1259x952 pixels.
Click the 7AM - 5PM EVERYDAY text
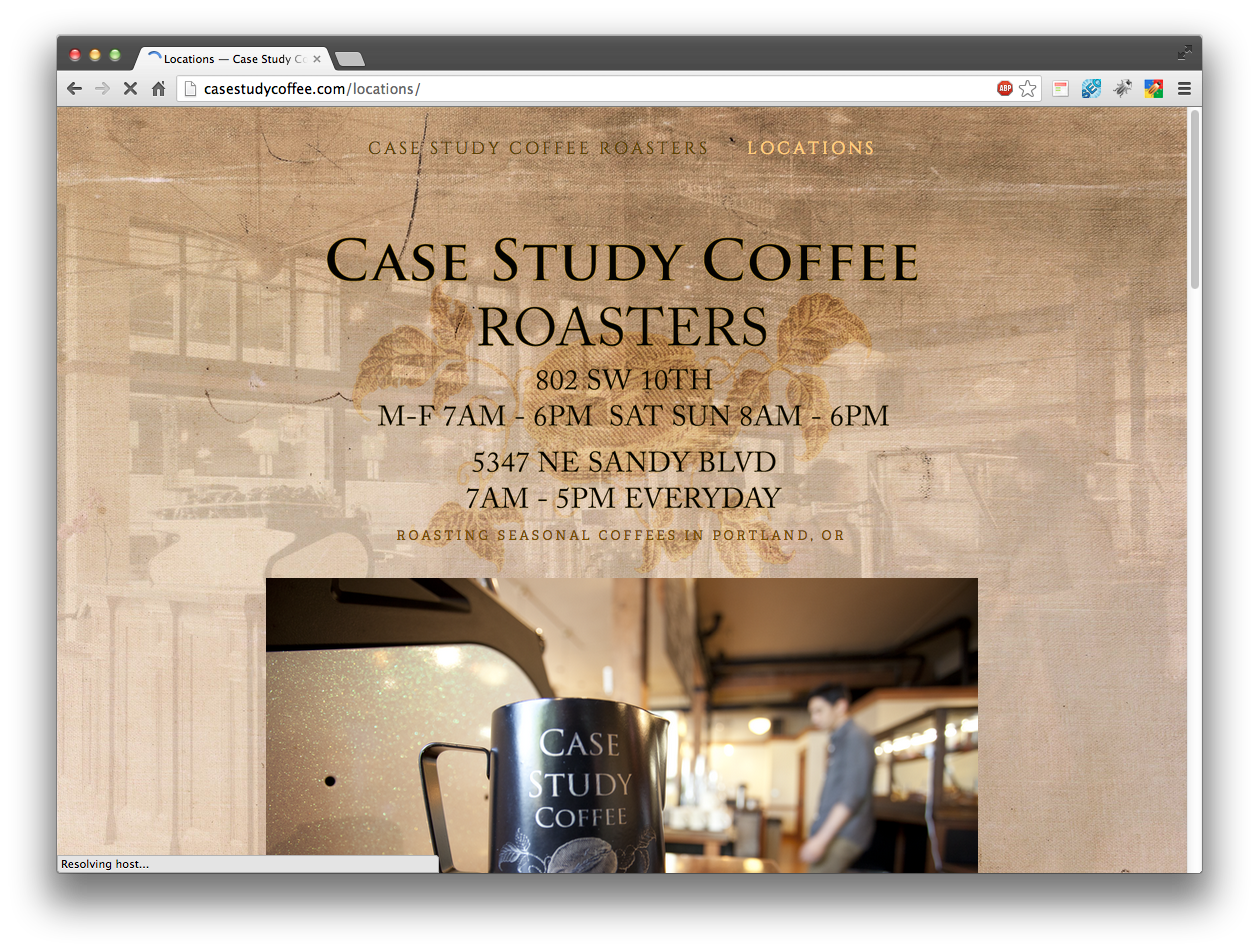pyautogui.click(x=623, y=498)
